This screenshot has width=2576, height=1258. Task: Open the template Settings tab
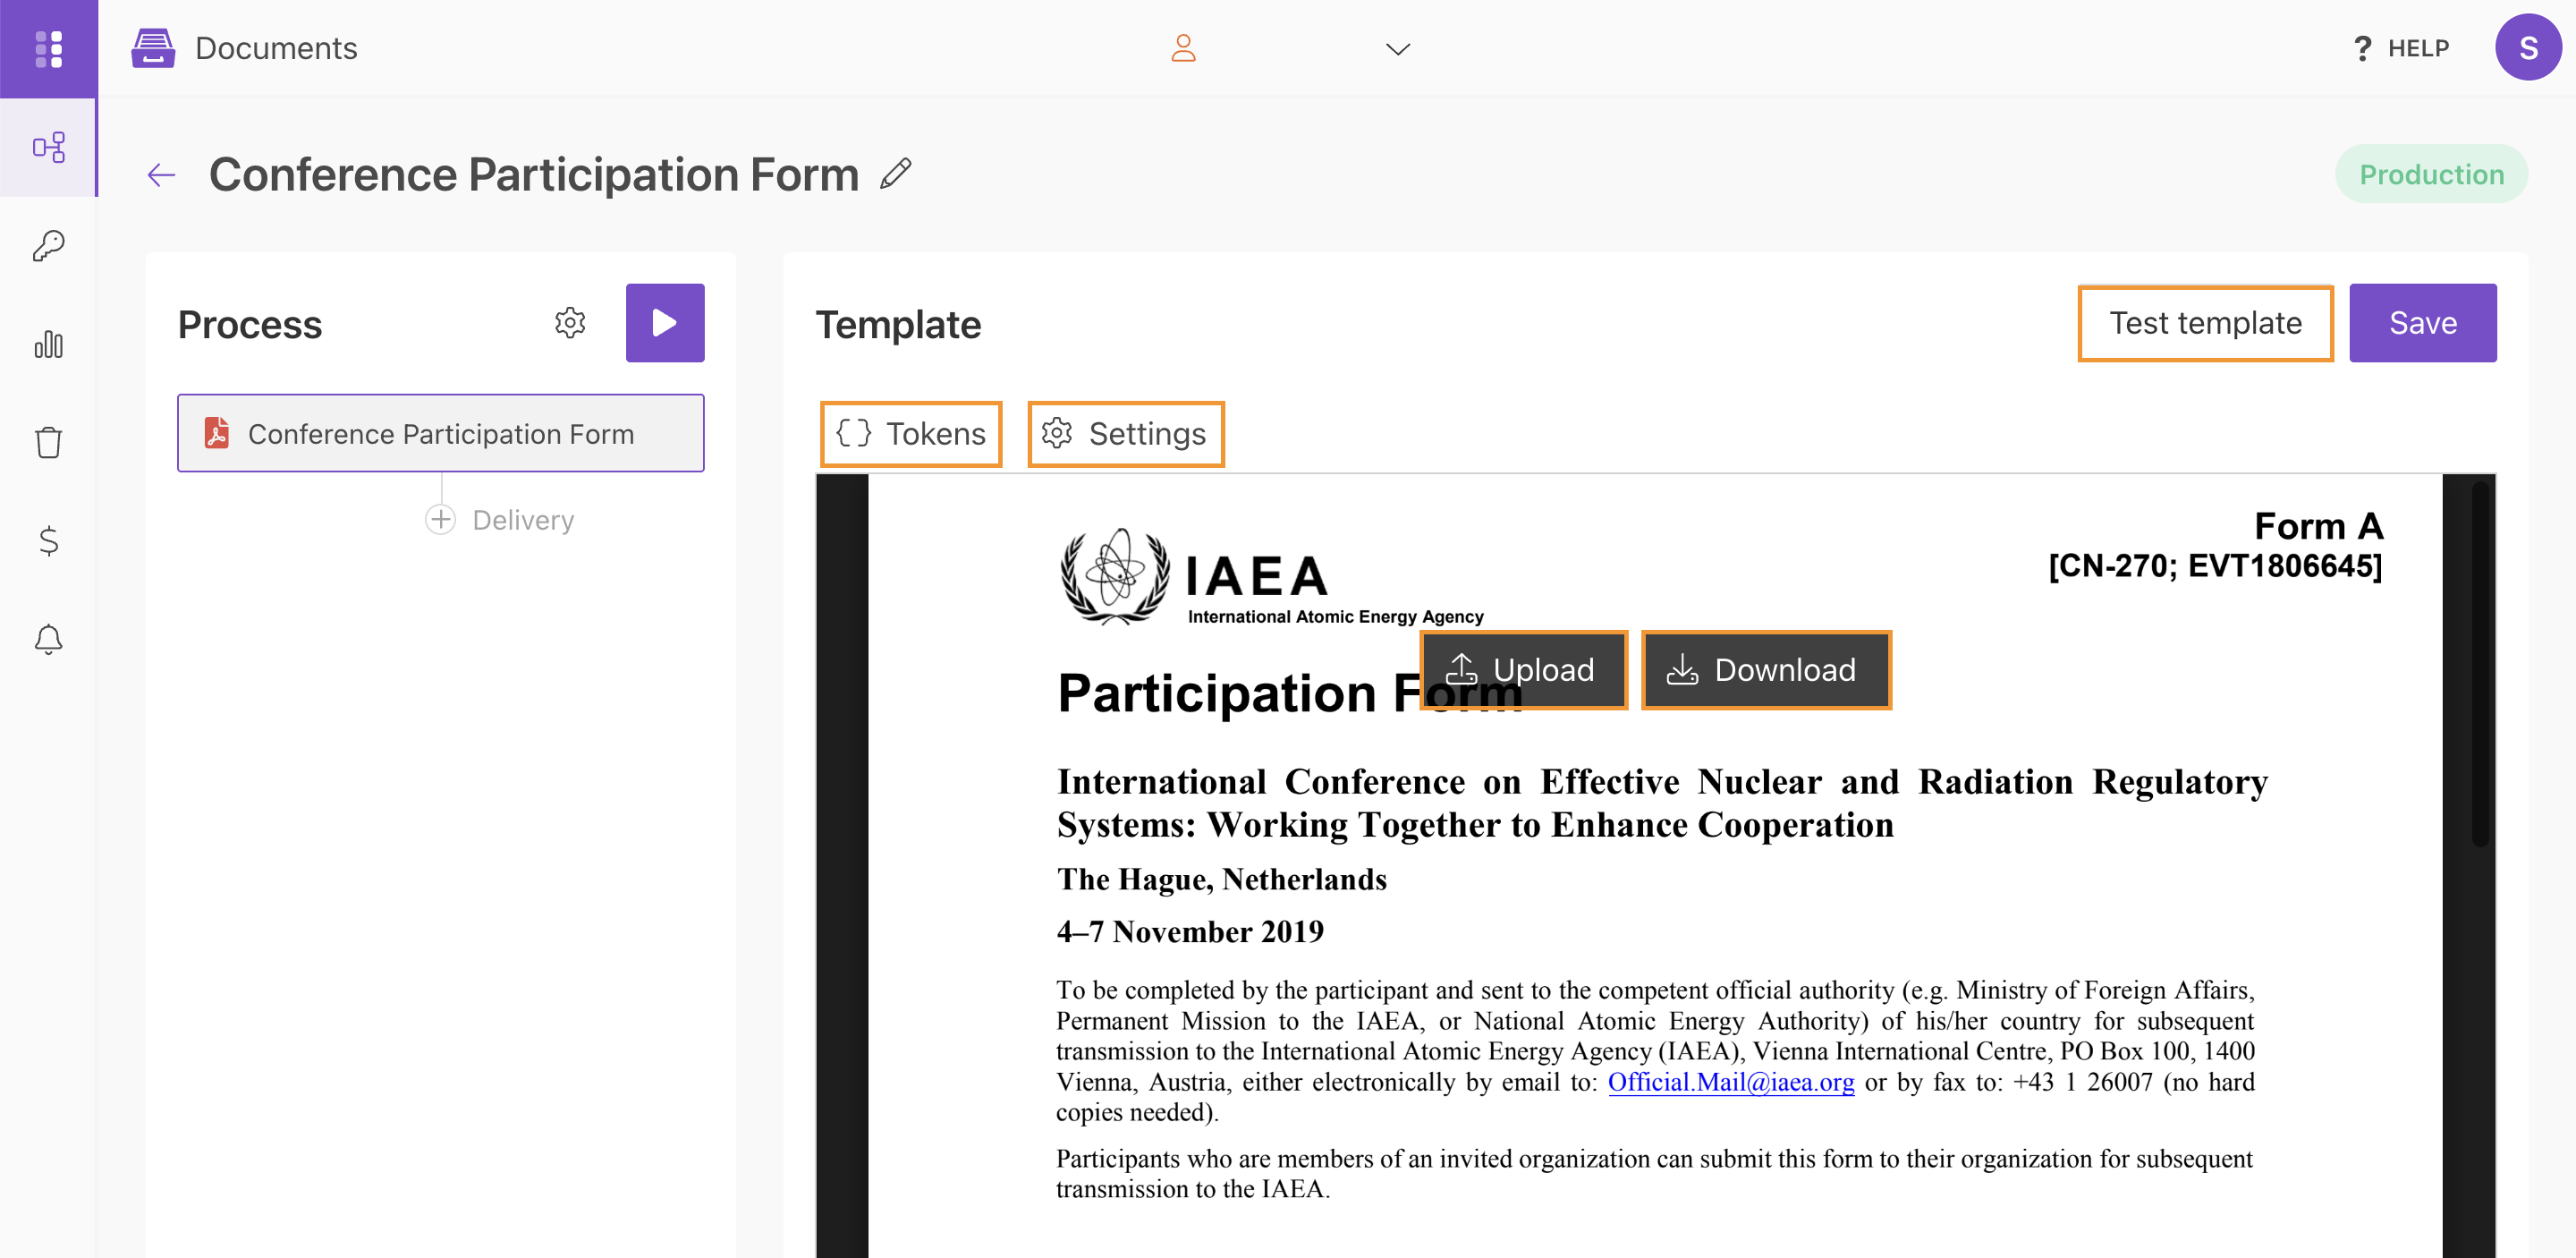pyautogui.click(x=1125, y=434)
